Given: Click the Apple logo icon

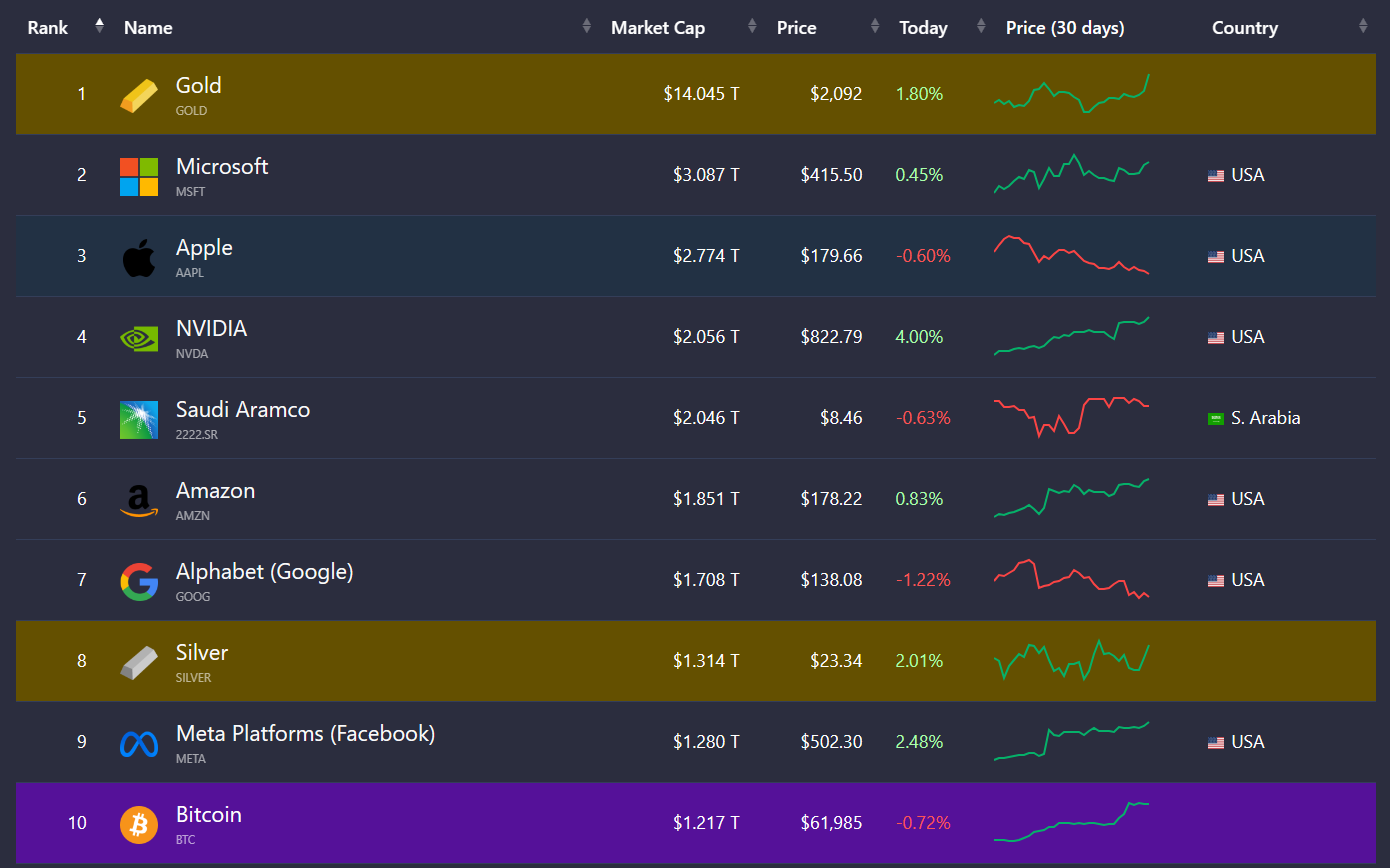Looking at the screenshot, I should 139,257.
